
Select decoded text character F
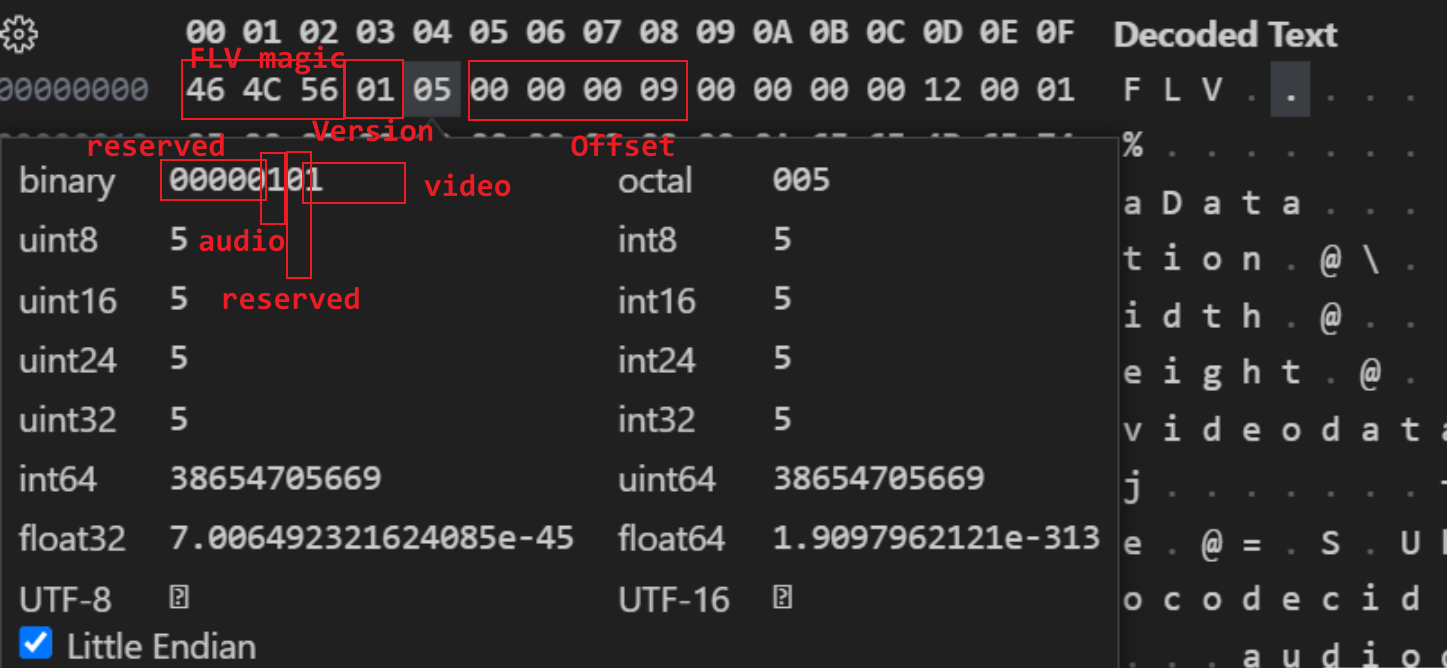coord(1132,91)
